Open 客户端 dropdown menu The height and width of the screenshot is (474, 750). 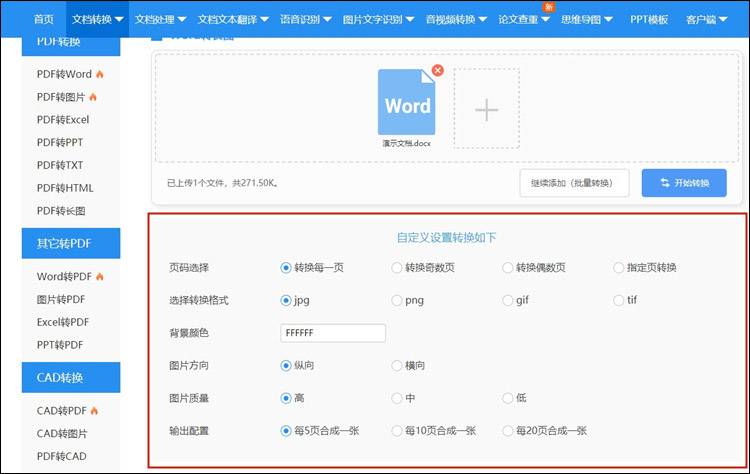pos(706,19)
